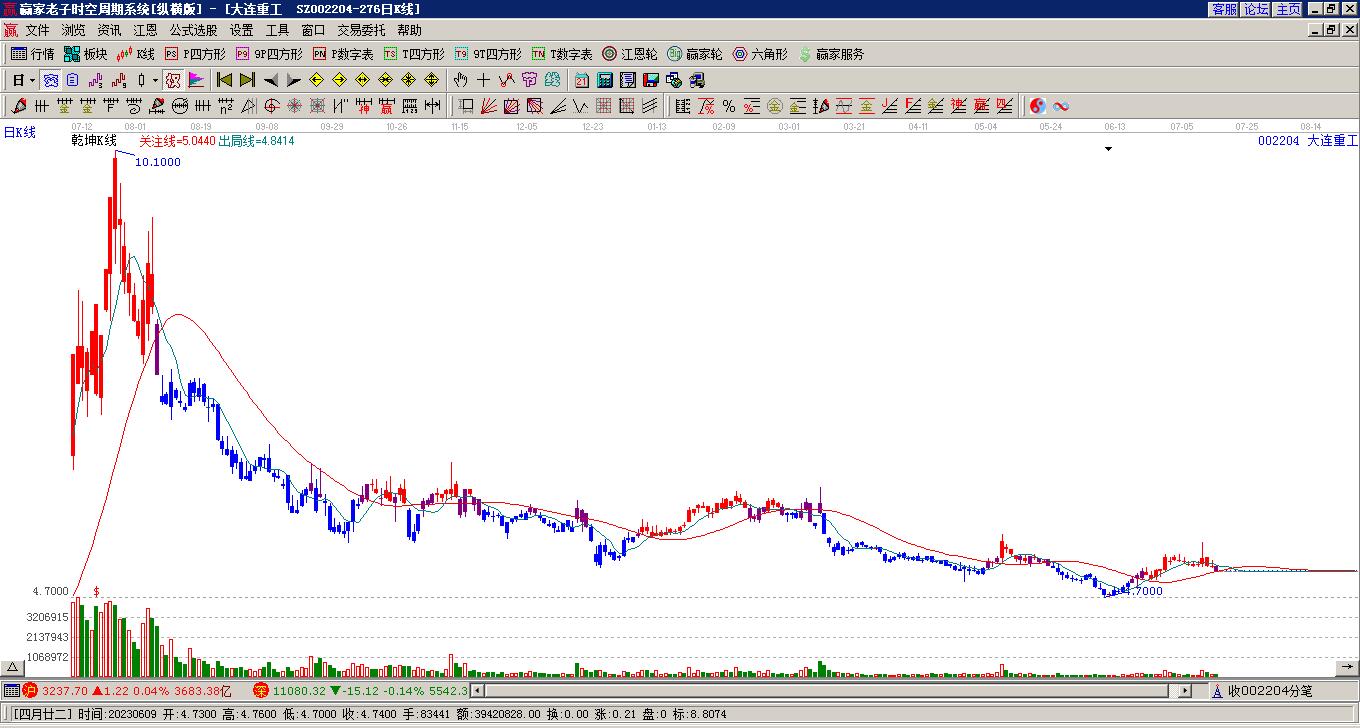Image resolution: width=1360 pixels, height=728 pixels.
Task: Click the 行情 quotes toolbar button
Action: point(33,54)
